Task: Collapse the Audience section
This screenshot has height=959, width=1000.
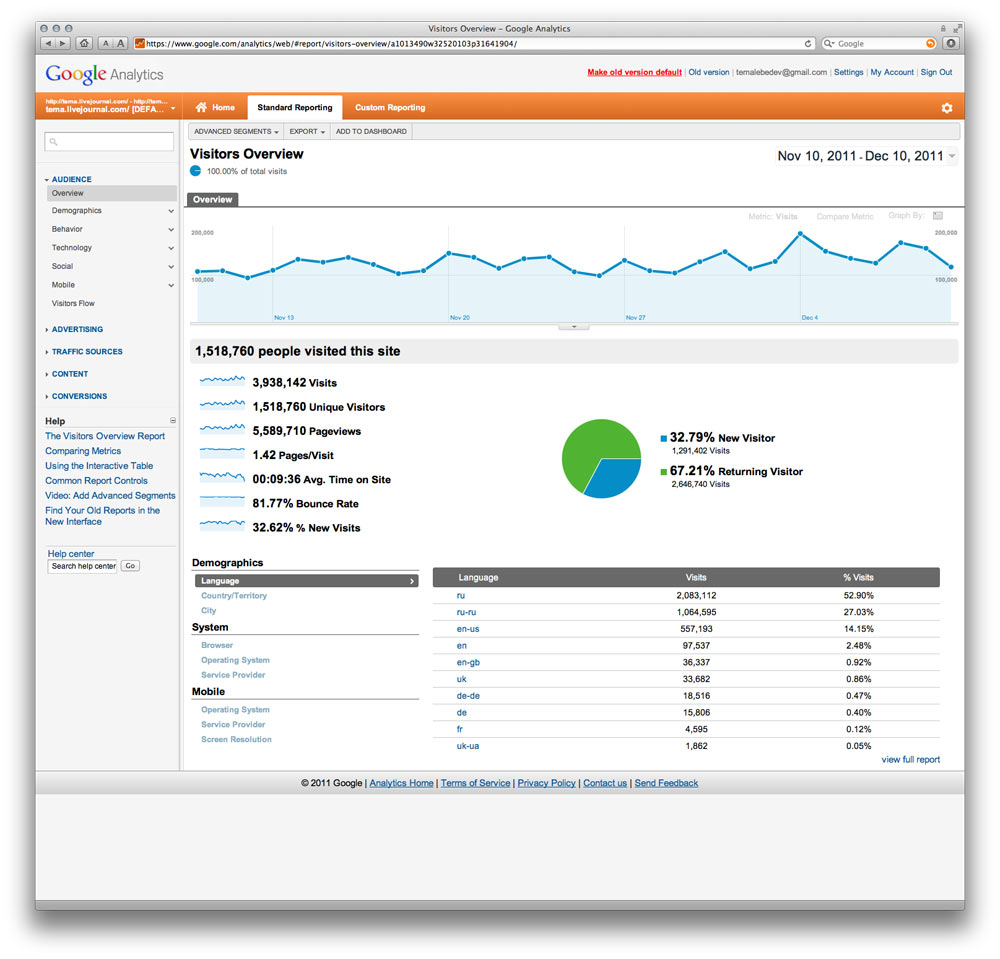Action: tap(68, 179)
